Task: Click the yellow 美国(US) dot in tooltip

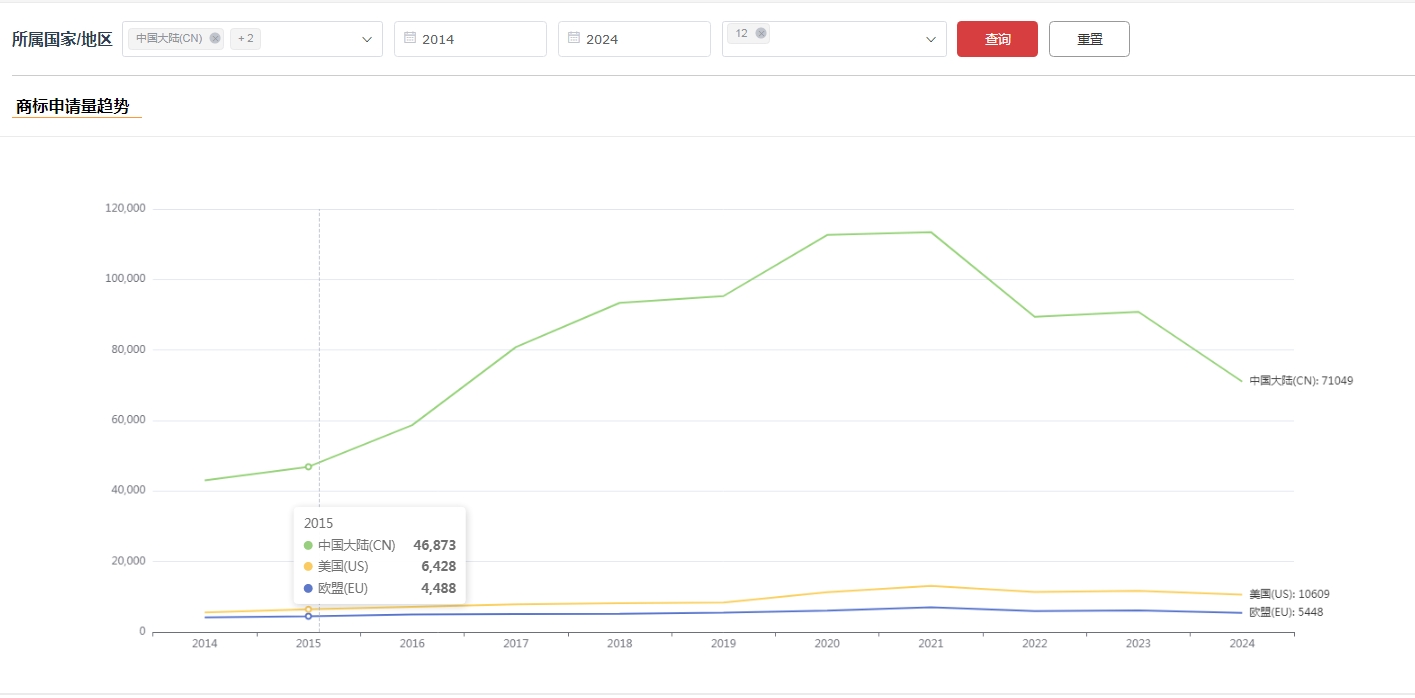Action: click(x=308, y=567)
